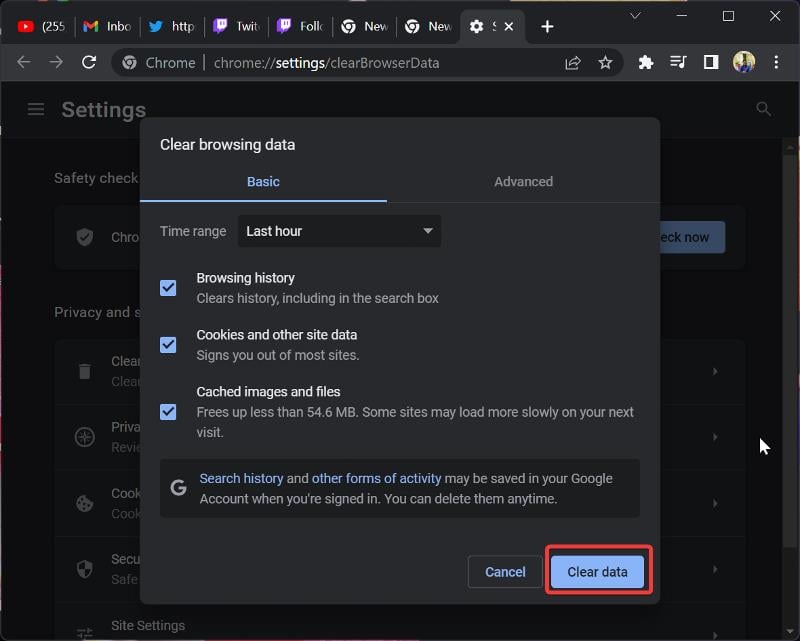Switch to the first New Tab
This screenshot has width=800, height=641.
coord(365,27)
